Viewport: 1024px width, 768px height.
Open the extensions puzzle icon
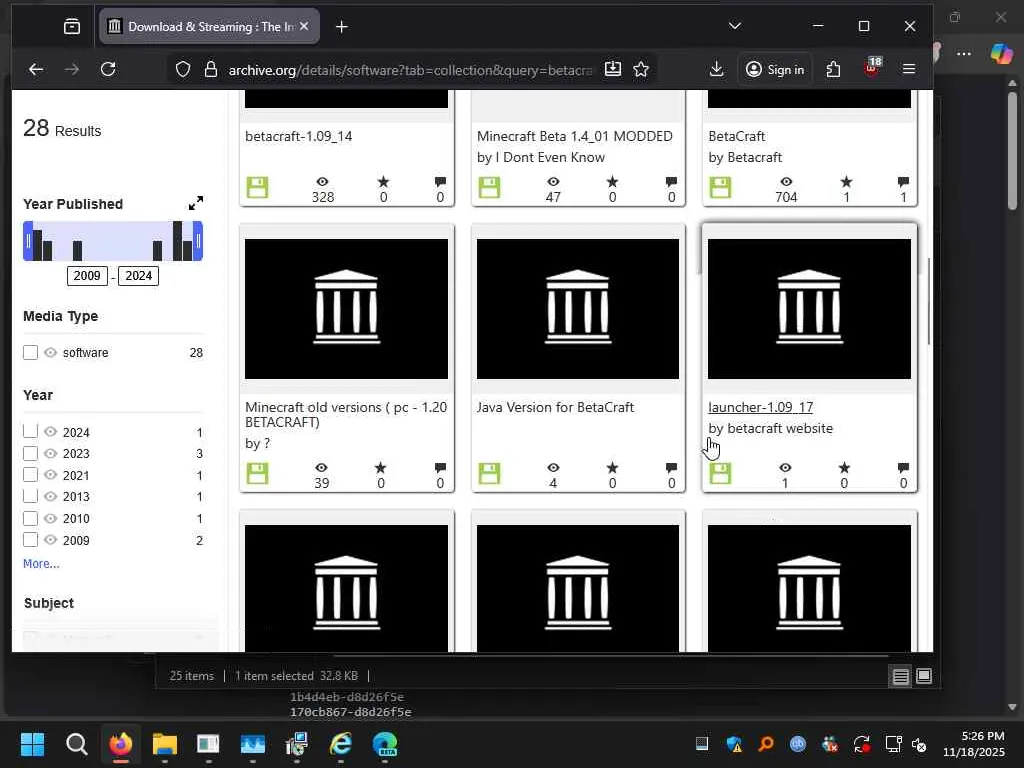[833, 69]
